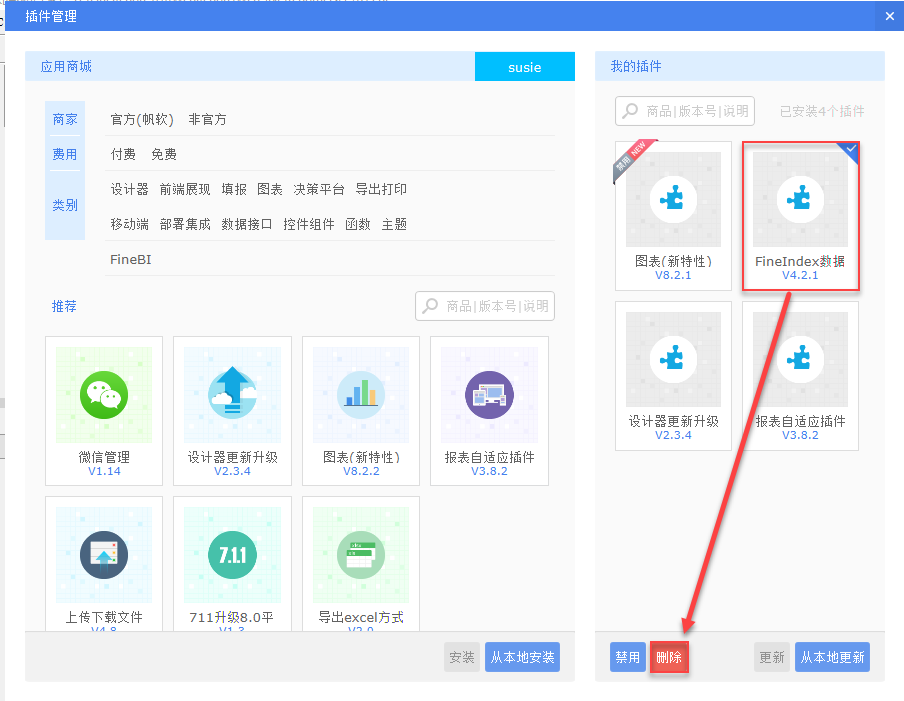Pick the 711升级8.0平 plugin icon
904x701 pixels.
pyautogui.click(x=232, y=555)
